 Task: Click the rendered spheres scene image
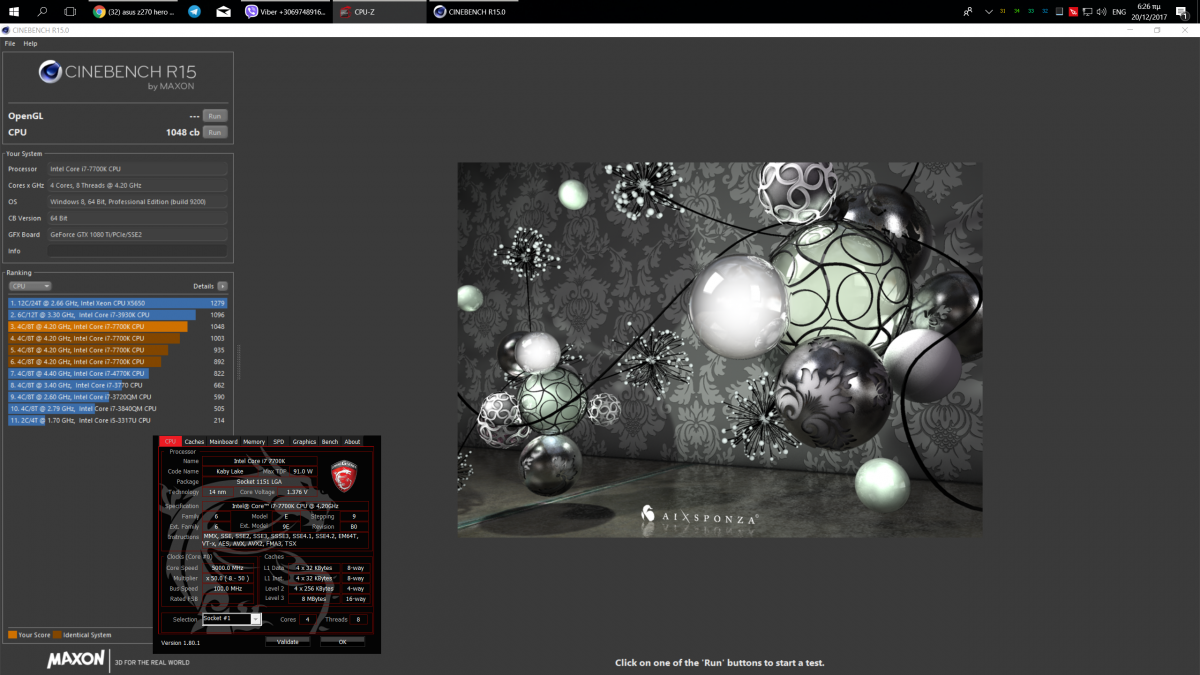[x=720, y=350]
